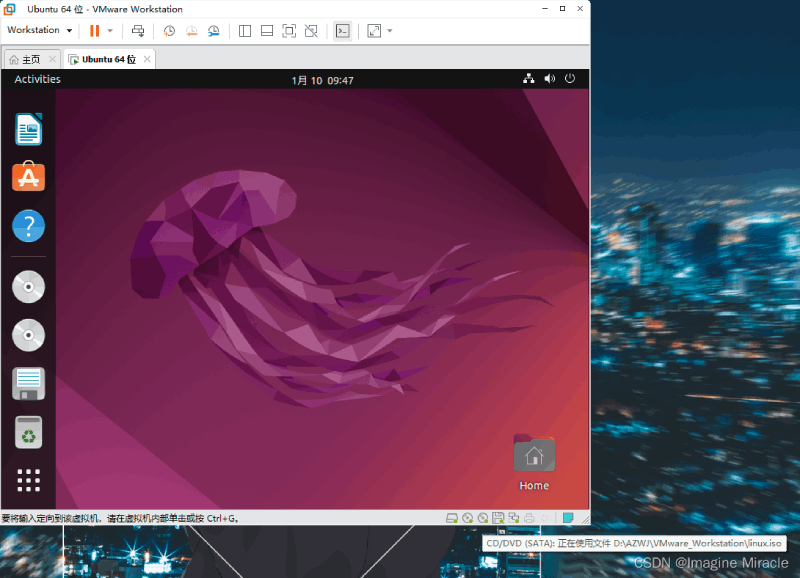Screen dimensions: 800x578
Task: Click the network adapter status bar icon
Action: (514, 518)
